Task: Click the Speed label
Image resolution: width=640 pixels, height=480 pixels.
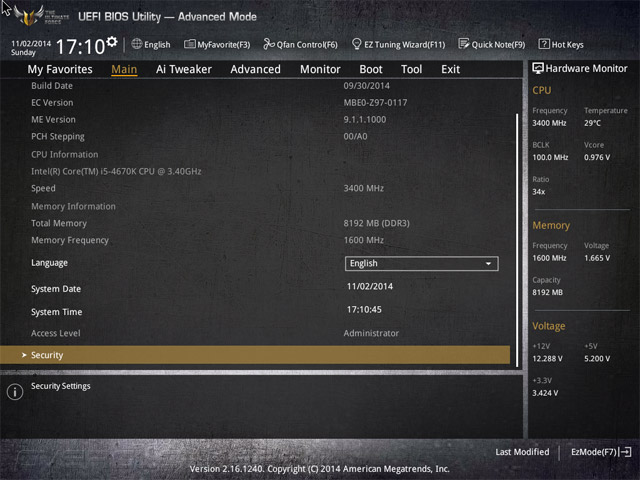Action: [x=43, y=189]
